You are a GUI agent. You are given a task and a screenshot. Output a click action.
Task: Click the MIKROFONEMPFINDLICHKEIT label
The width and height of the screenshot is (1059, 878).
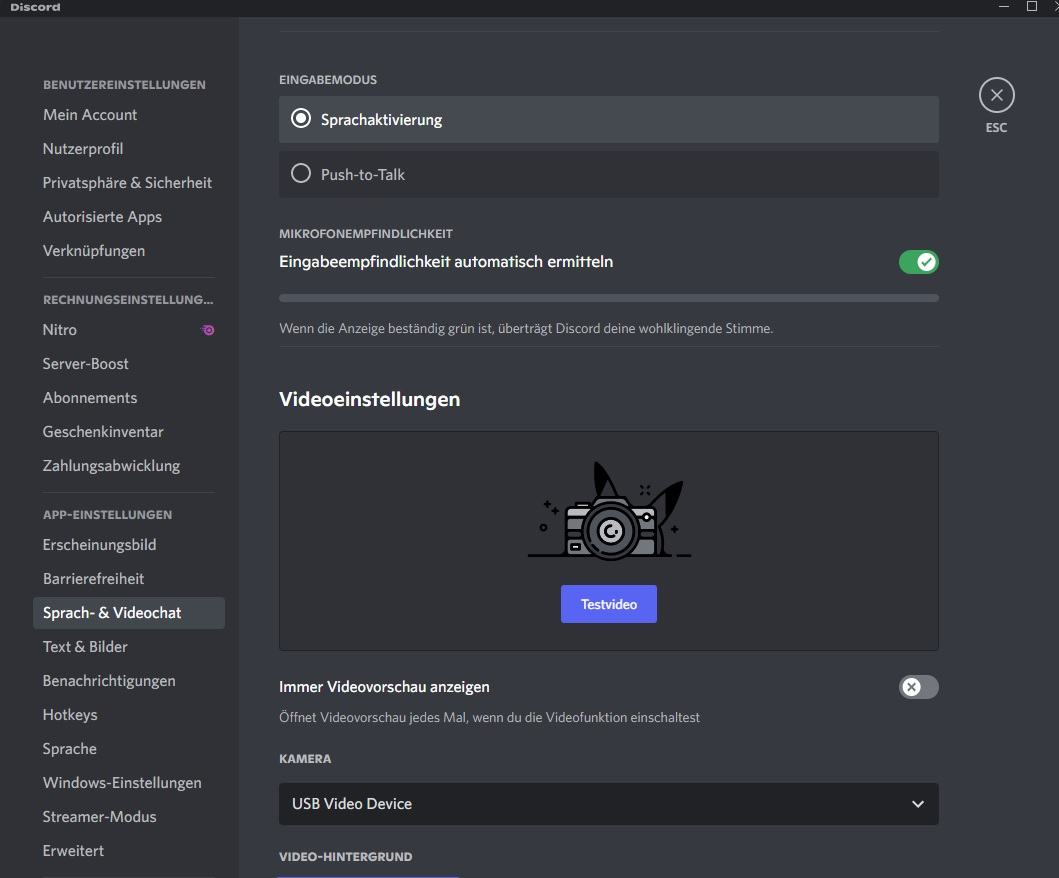366,234
